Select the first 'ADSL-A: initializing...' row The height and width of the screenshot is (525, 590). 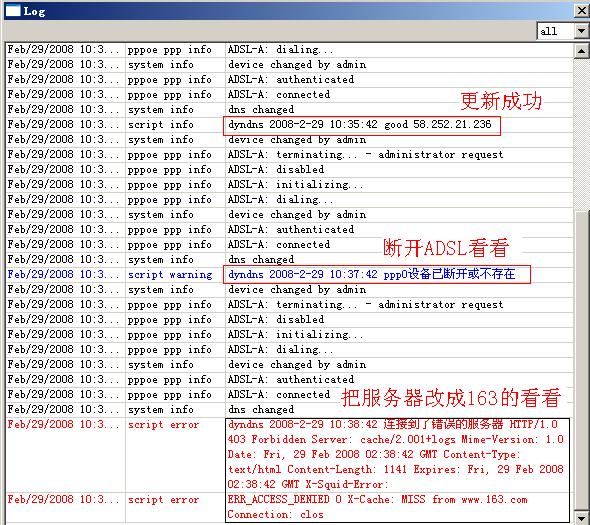tap(289, 184)
